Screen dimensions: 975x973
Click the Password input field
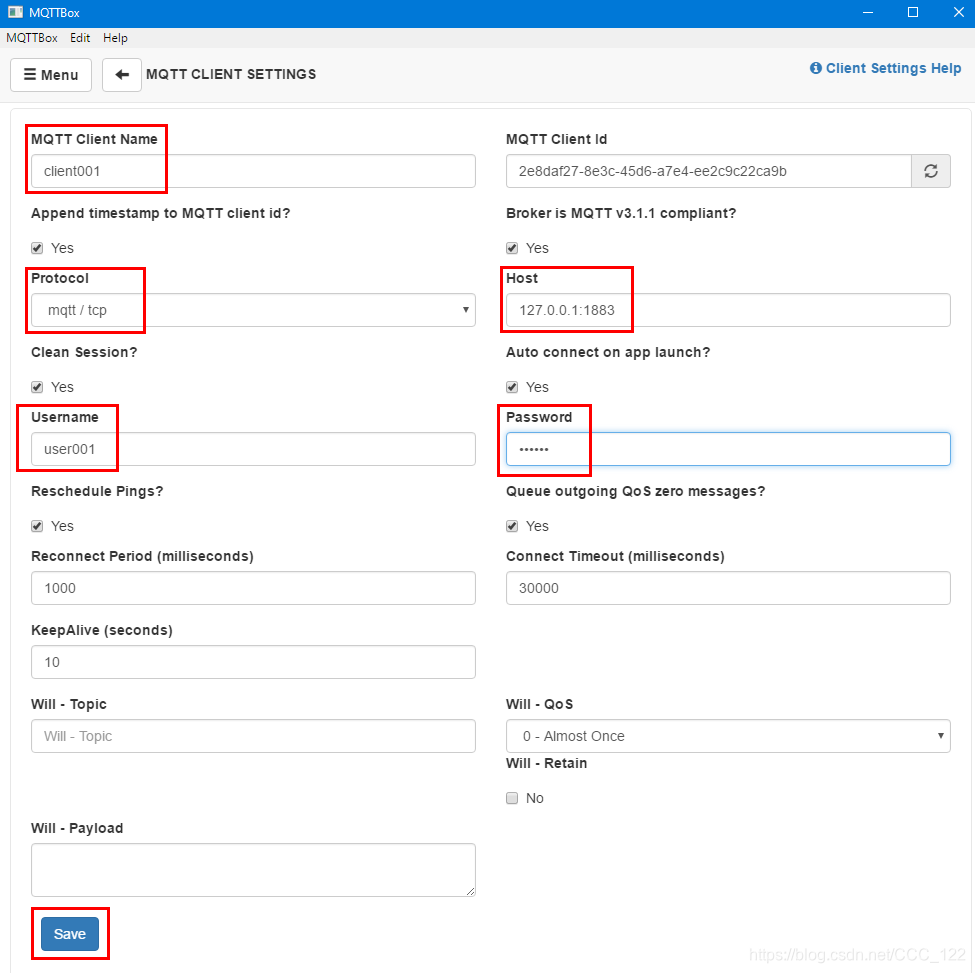coord(728,449)
